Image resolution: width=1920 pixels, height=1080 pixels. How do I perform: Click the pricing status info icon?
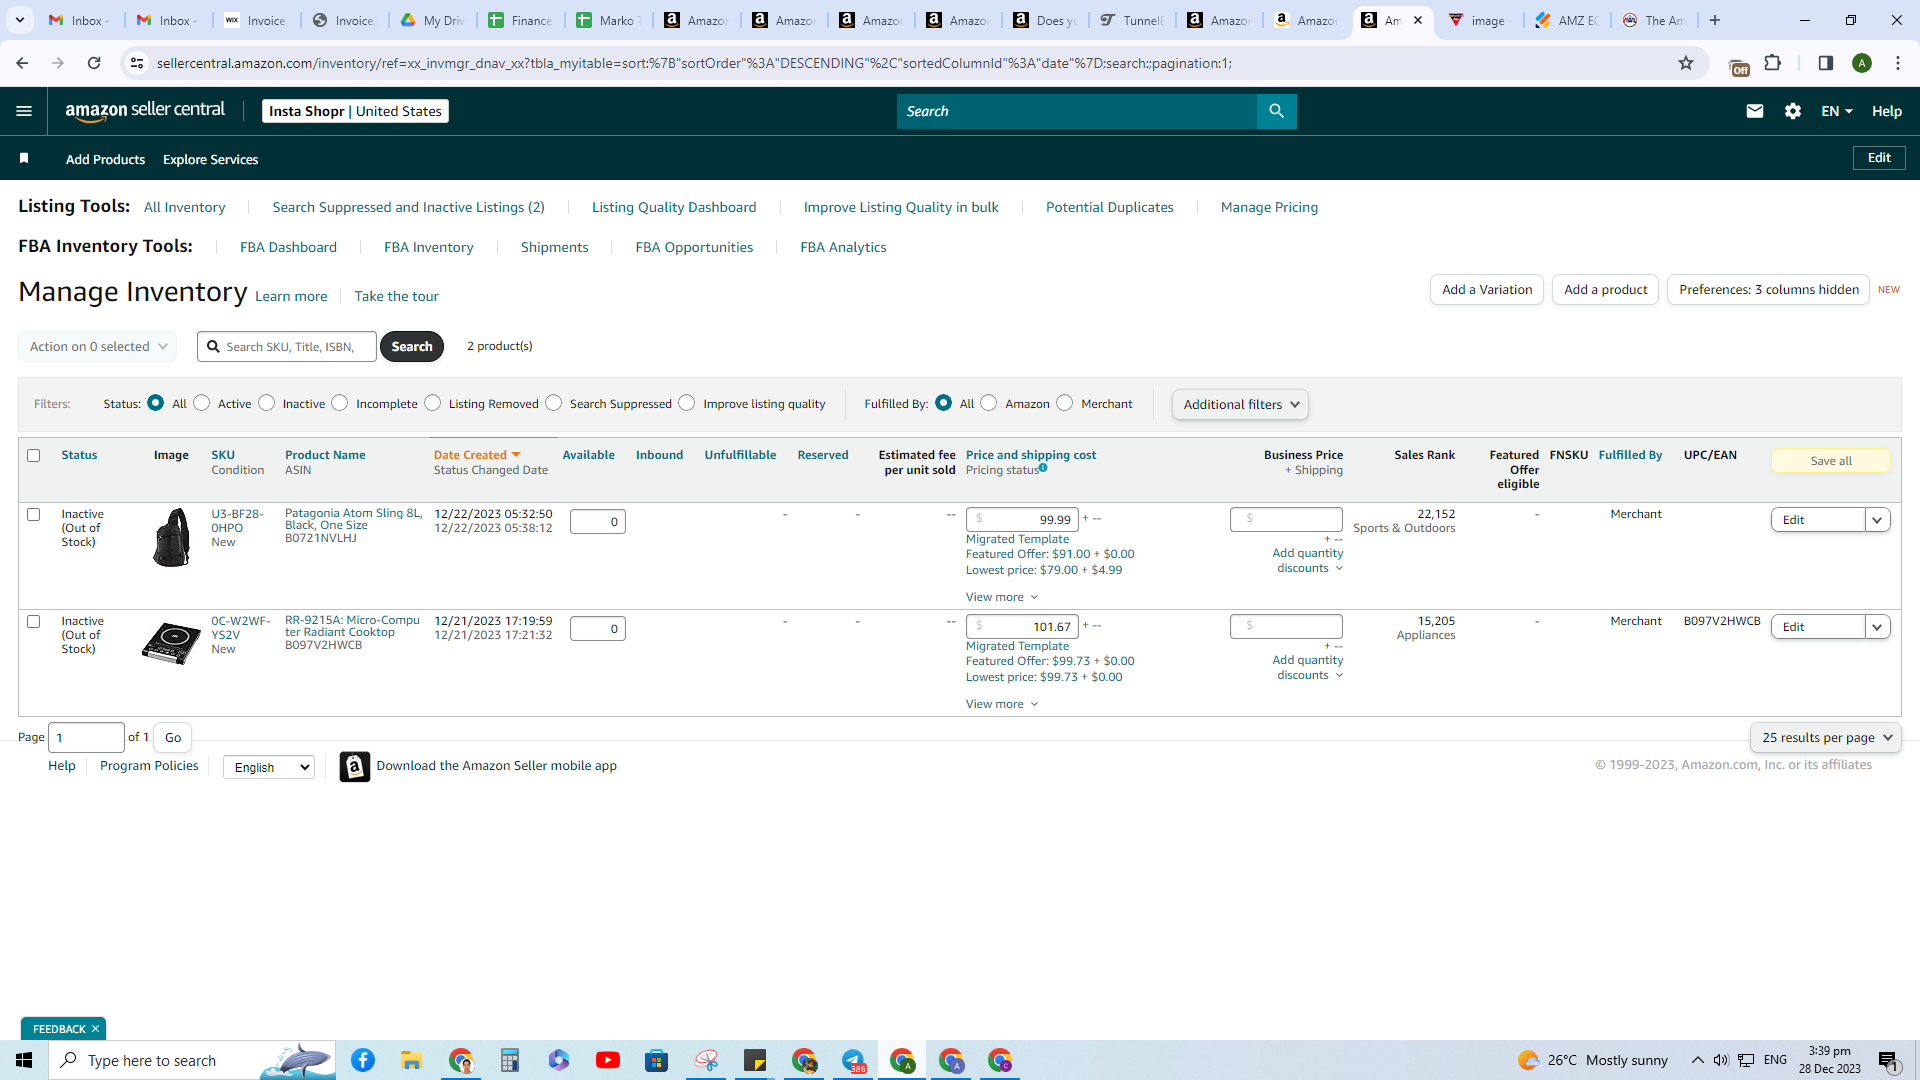click(x=1043, y=468)
